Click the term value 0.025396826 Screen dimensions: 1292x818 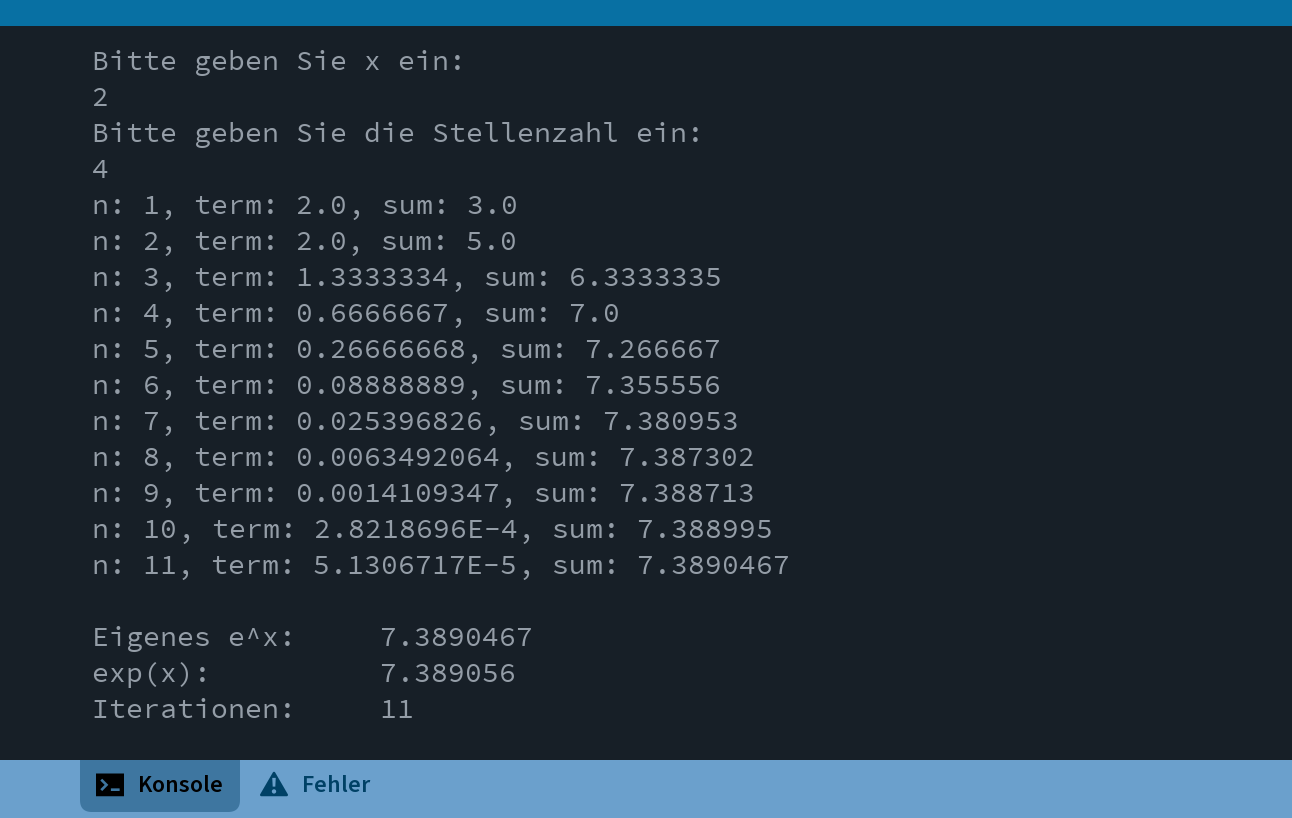click(389, 421)
